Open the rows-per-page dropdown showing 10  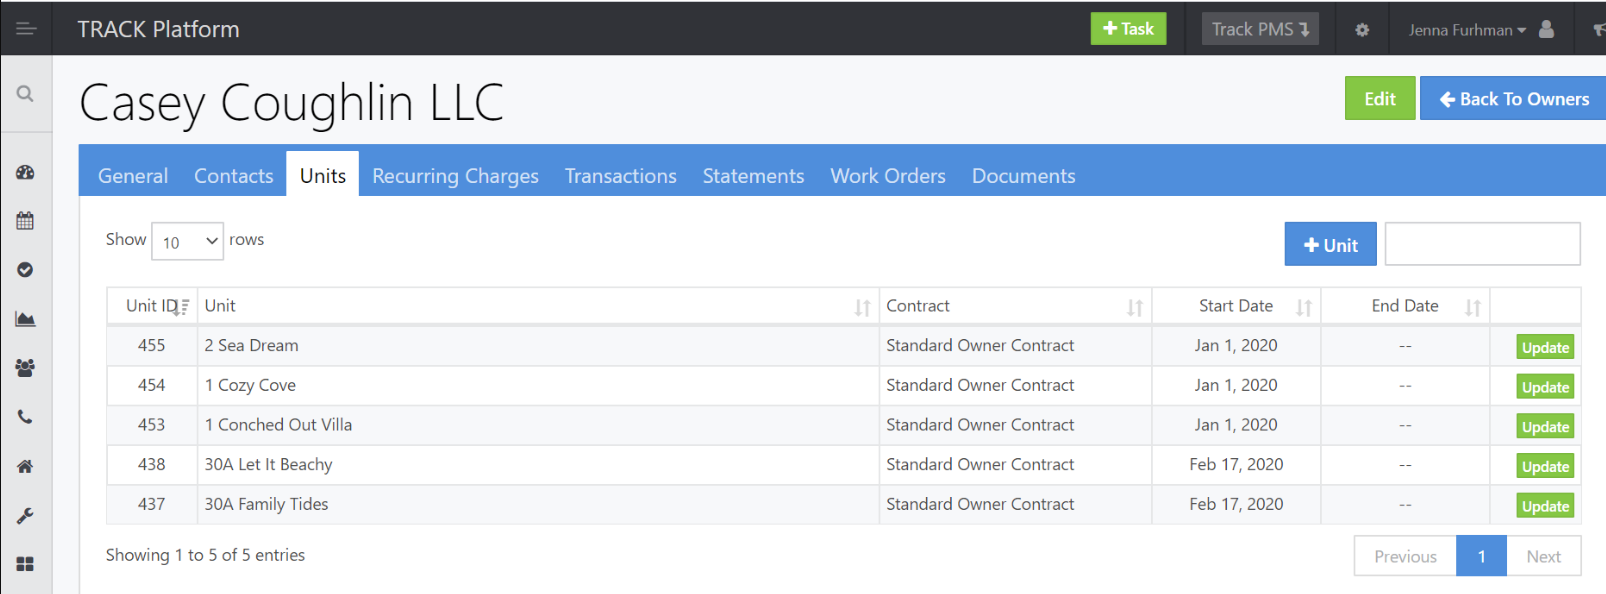188,241
